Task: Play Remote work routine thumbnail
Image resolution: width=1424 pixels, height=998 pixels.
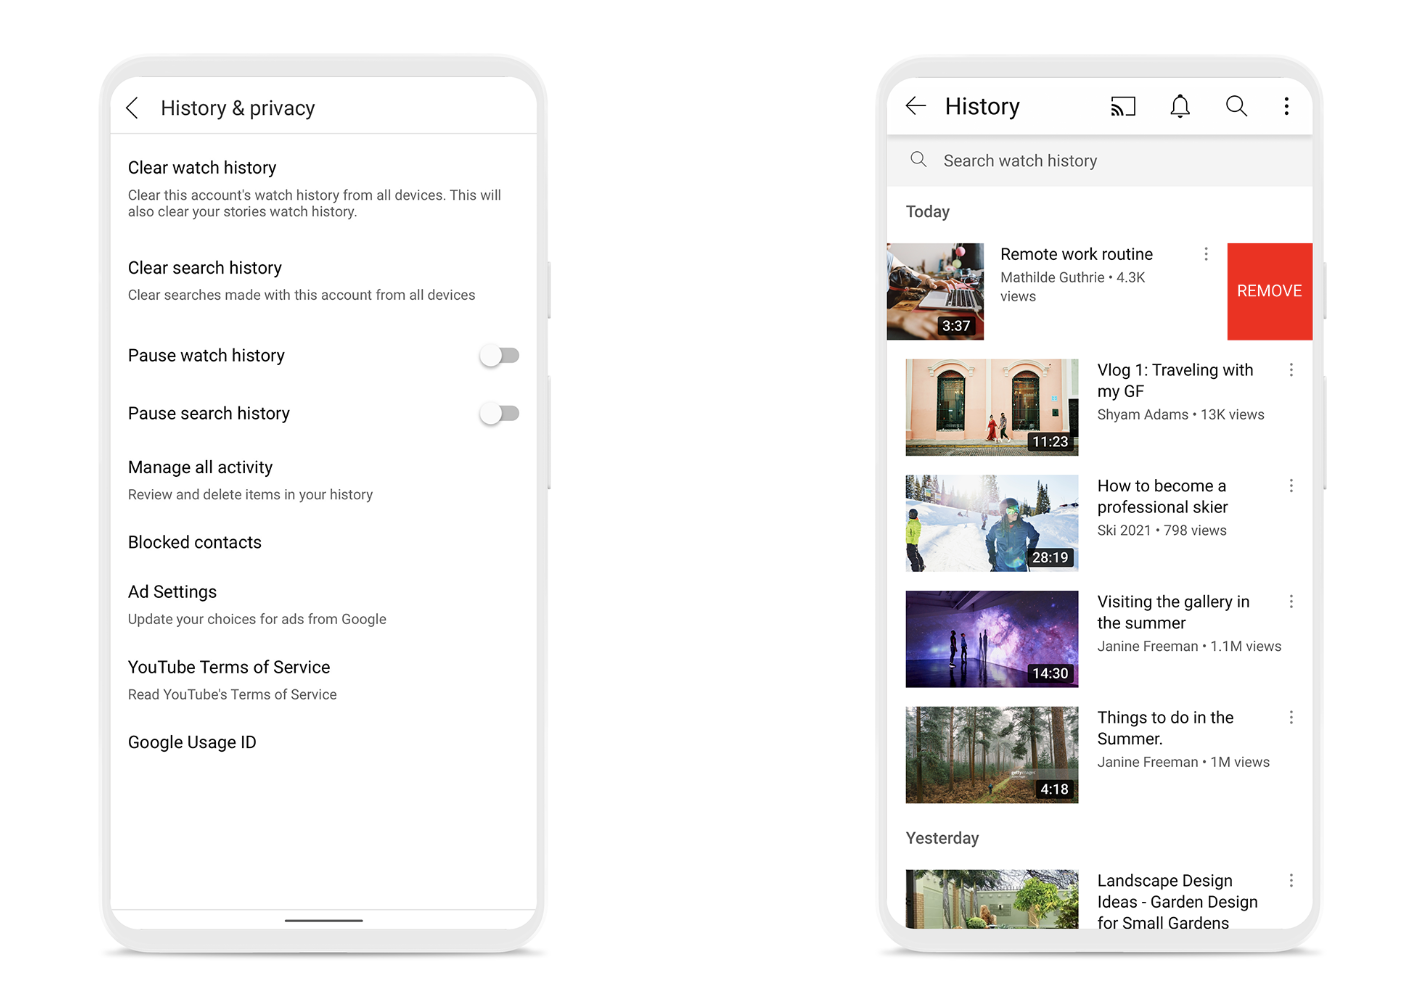Action: (x=935, y=291)
